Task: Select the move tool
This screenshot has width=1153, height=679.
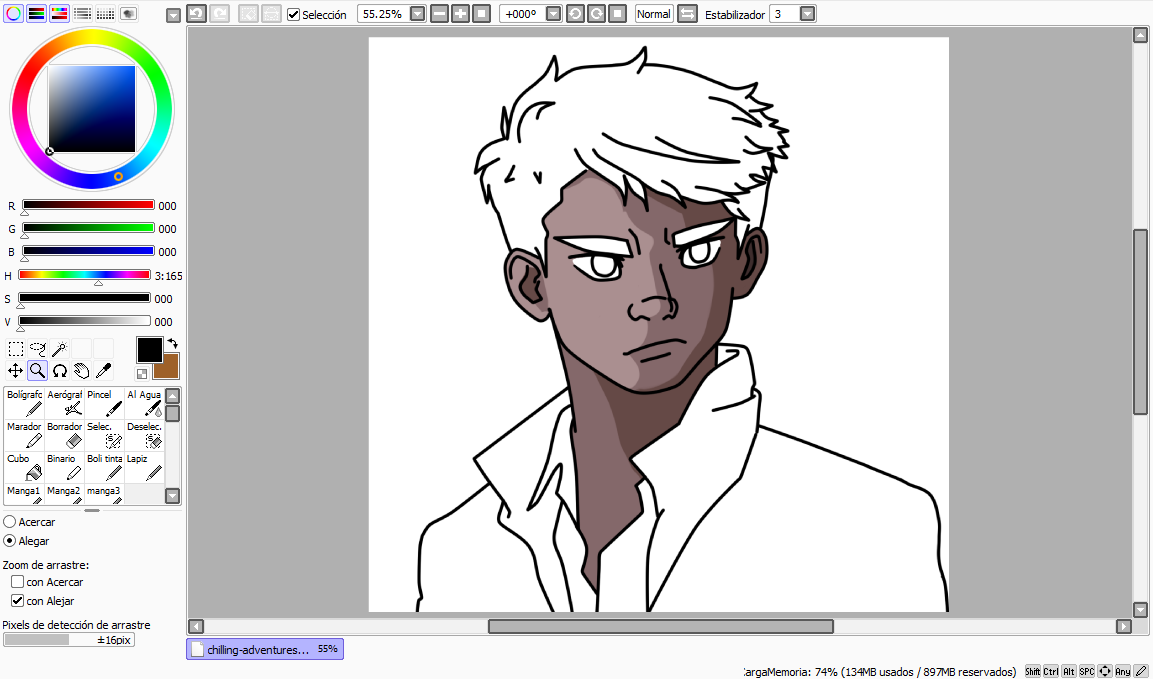Action: [x=15, y=371]
